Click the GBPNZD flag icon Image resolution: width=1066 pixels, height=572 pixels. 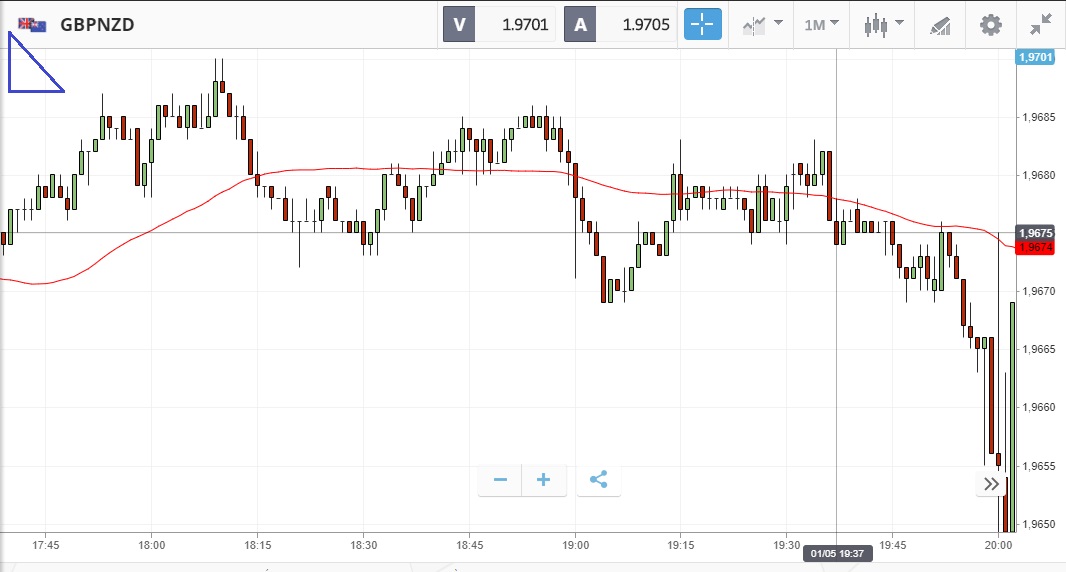(x=31, y=24)
